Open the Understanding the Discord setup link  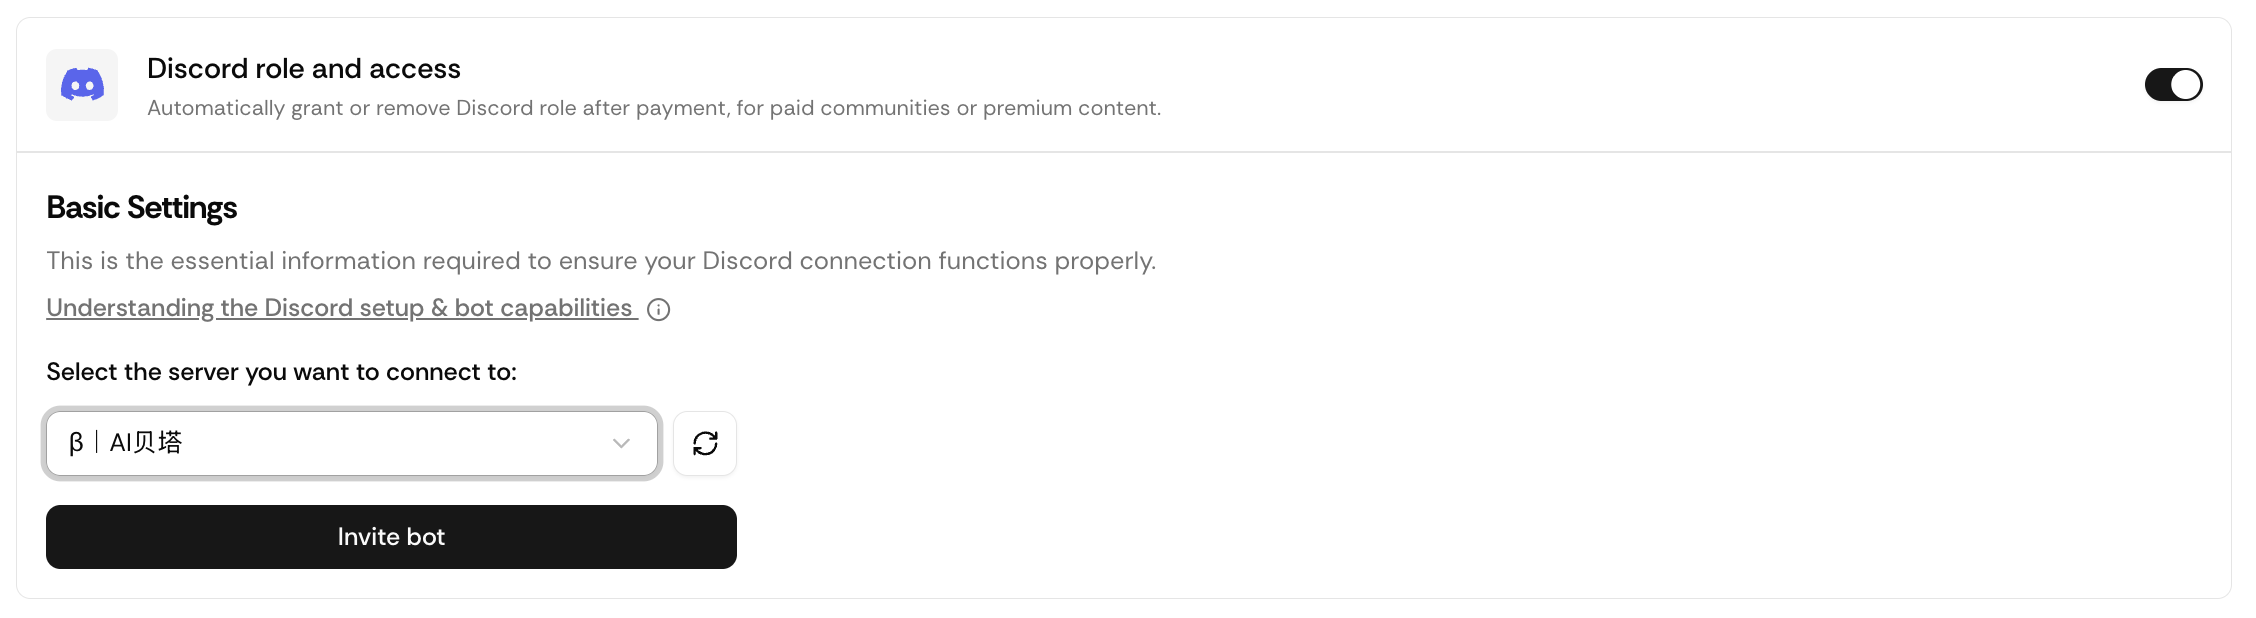[340, 308]
